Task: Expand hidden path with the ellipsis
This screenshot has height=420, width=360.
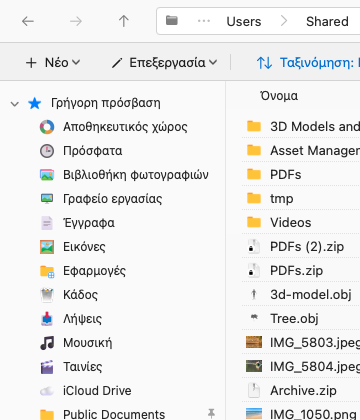Action: click(x=204, y=21)
